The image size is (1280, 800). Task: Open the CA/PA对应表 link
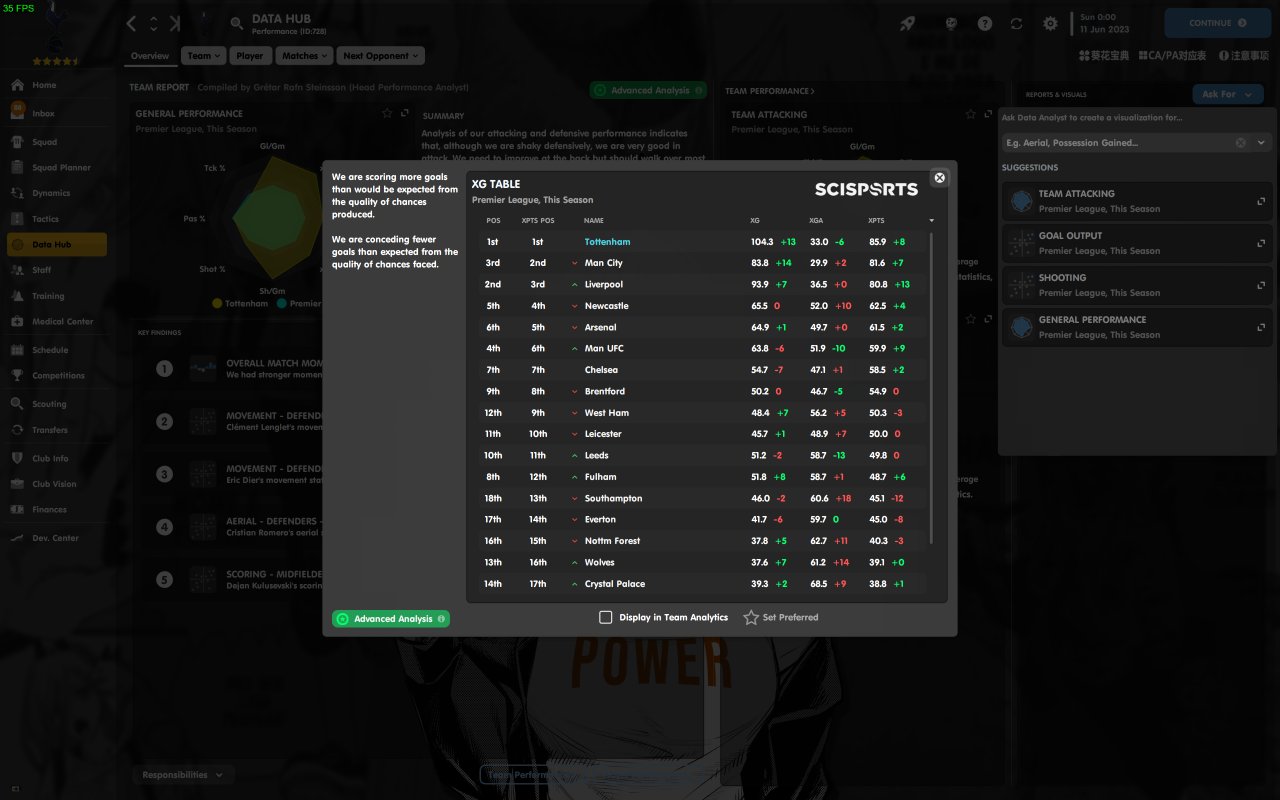(1172, 56)
